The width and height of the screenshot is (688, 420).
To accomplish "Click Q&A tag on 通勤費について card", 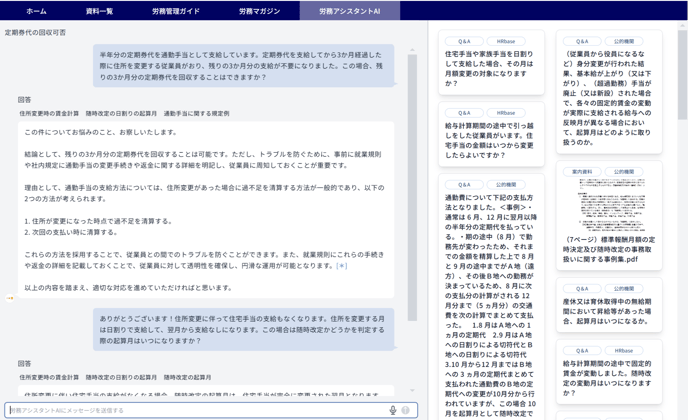I will click(x=464, y=185).
